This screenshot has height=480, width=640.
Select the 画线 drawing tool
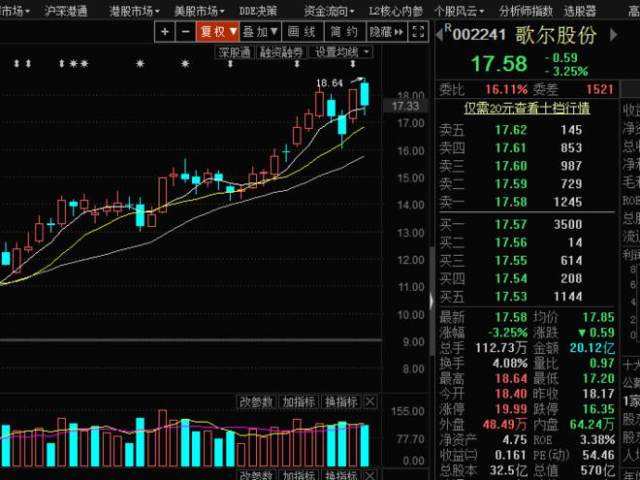point(302,32)
